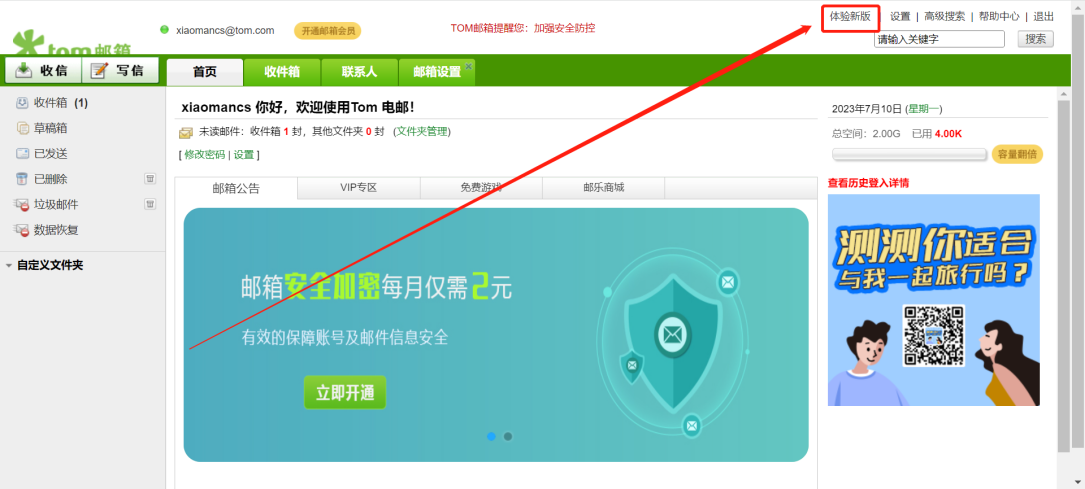Viewport: 1085px width, 489px height.
Task: Click the 立即开通 green button
Action: 345,393
